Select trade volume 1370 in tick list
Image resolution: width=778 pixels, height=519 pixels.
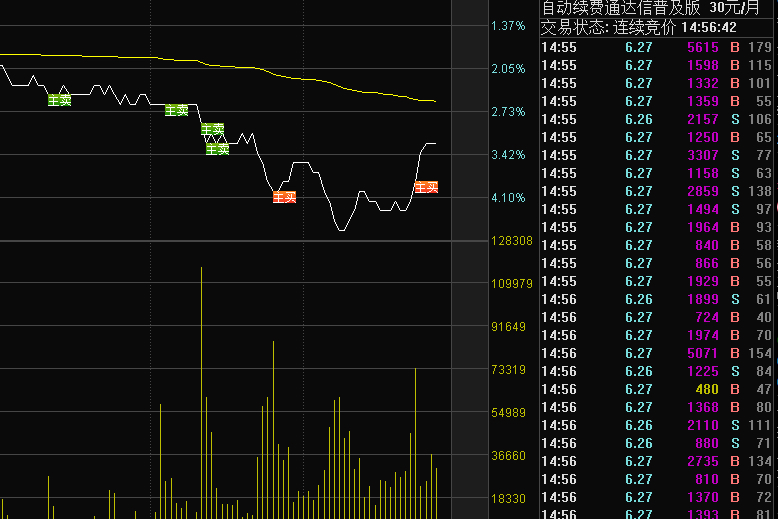tap(703, 497)
